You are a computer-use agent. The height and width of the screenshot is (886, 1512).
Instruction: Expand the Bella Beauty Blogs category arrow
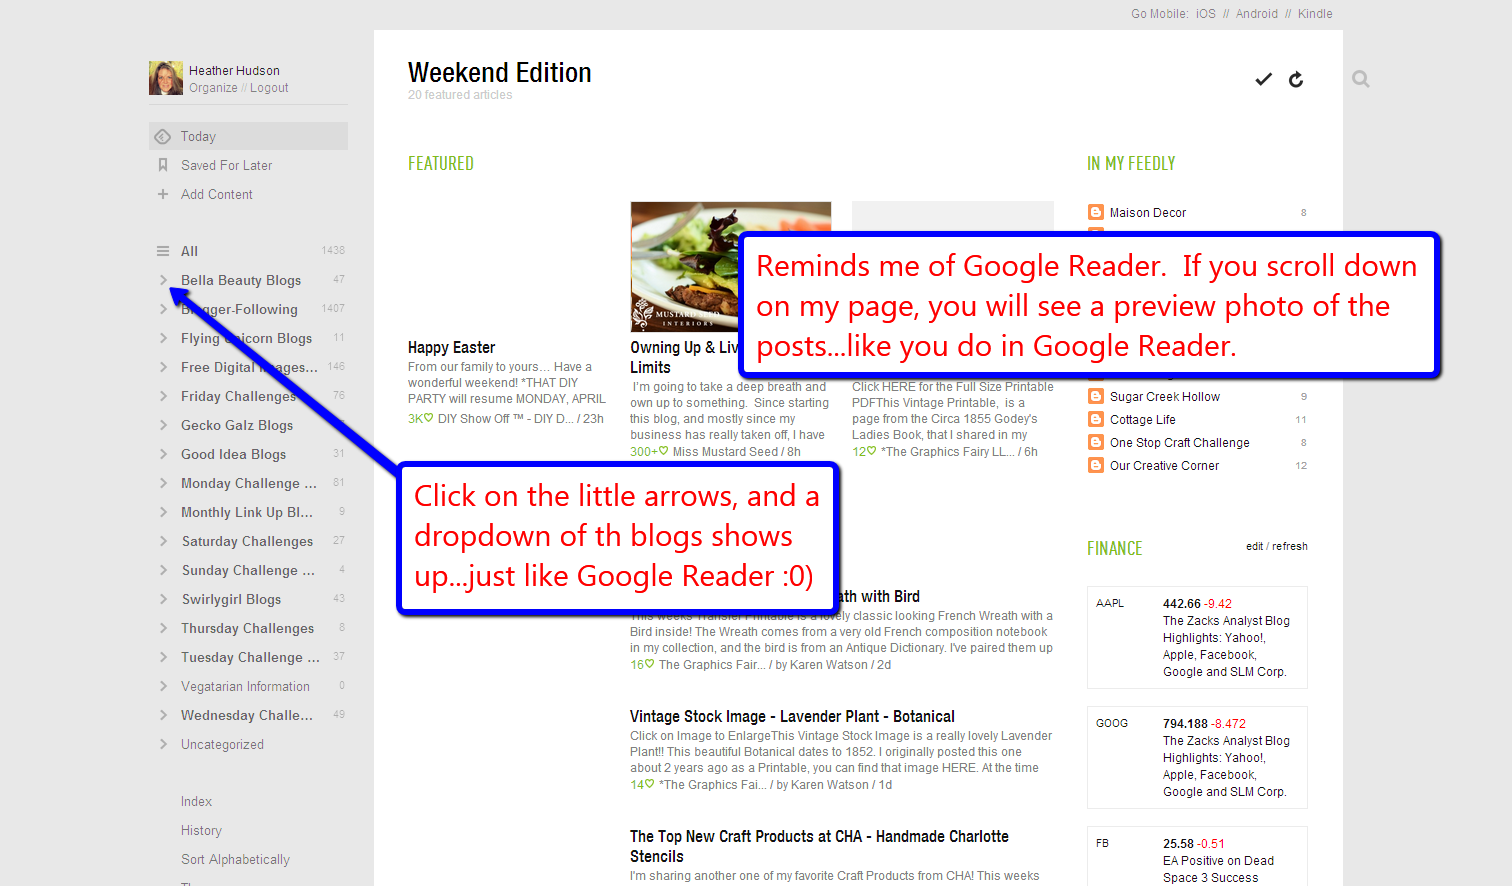163,280
